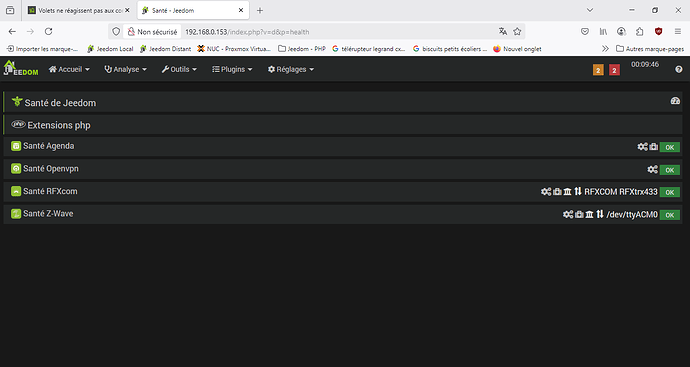
Task: Click the tracking protection shield icon
Action: pos(116,31)
